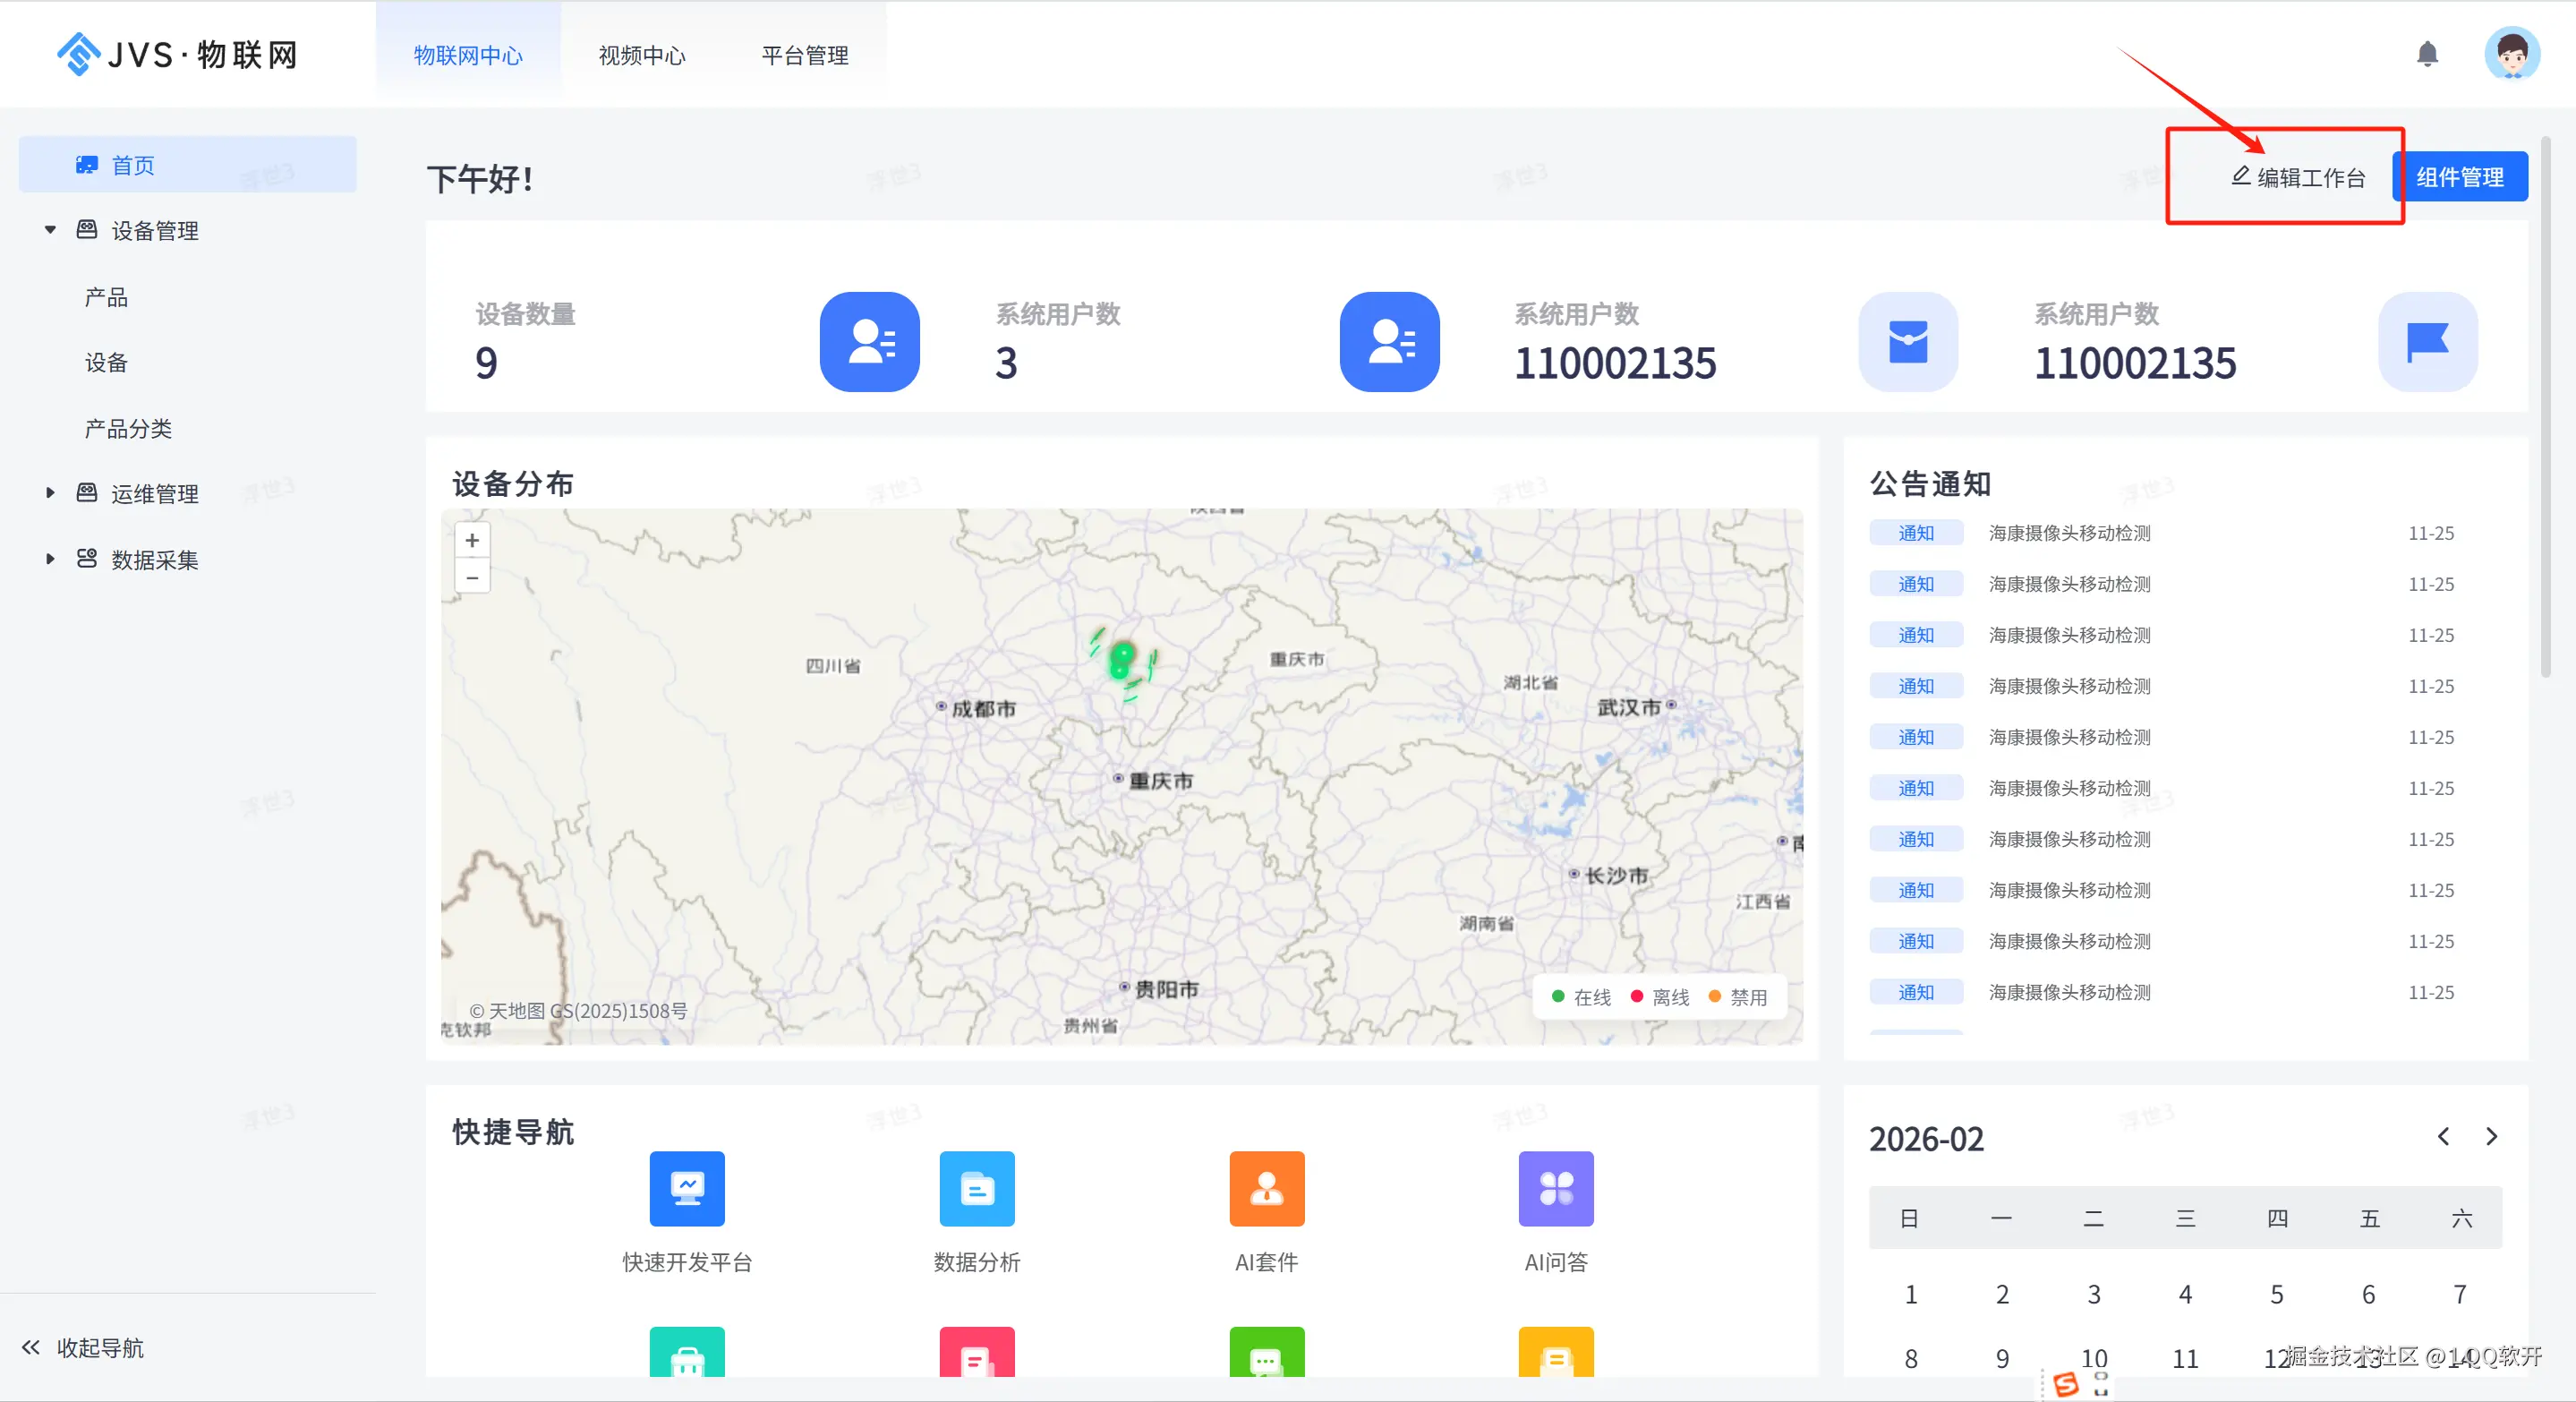The width and height of the screenshot is (2576, 1402).
Task: Open the 平台管理 tab
Action: click(x=805, y=56)
